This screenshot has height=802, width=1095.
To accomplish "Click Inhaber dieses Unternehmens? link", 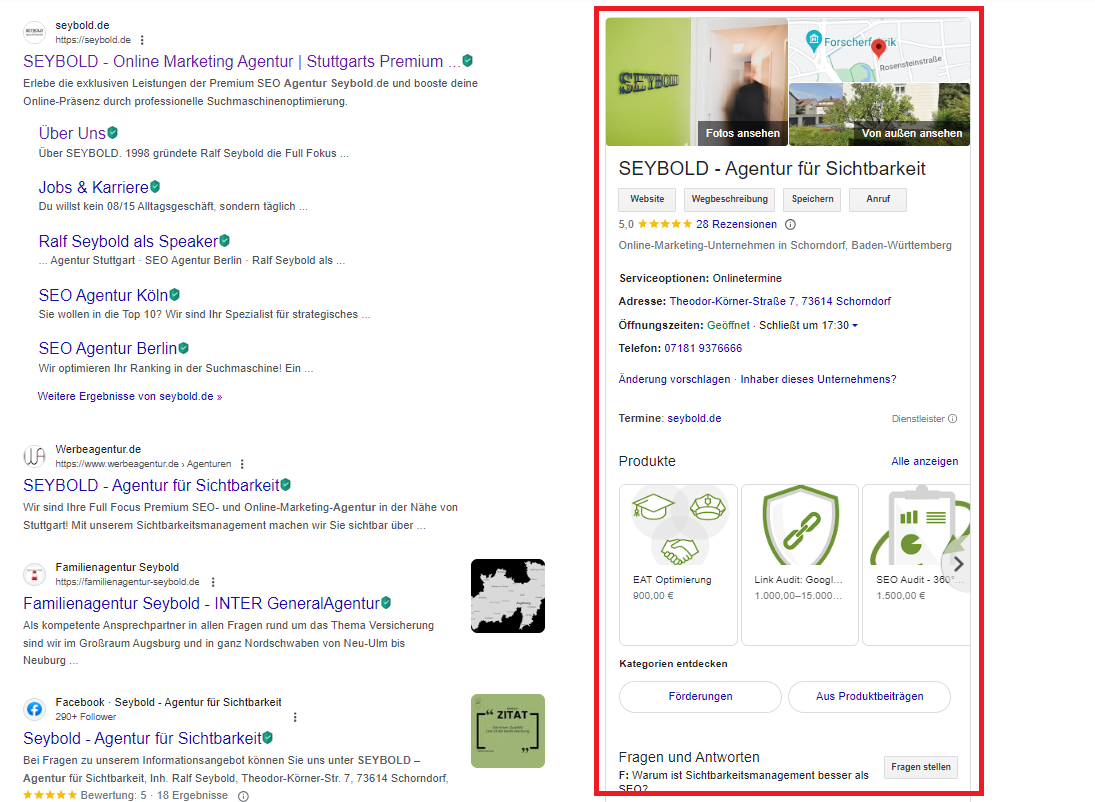I will [x=818, y=379].
